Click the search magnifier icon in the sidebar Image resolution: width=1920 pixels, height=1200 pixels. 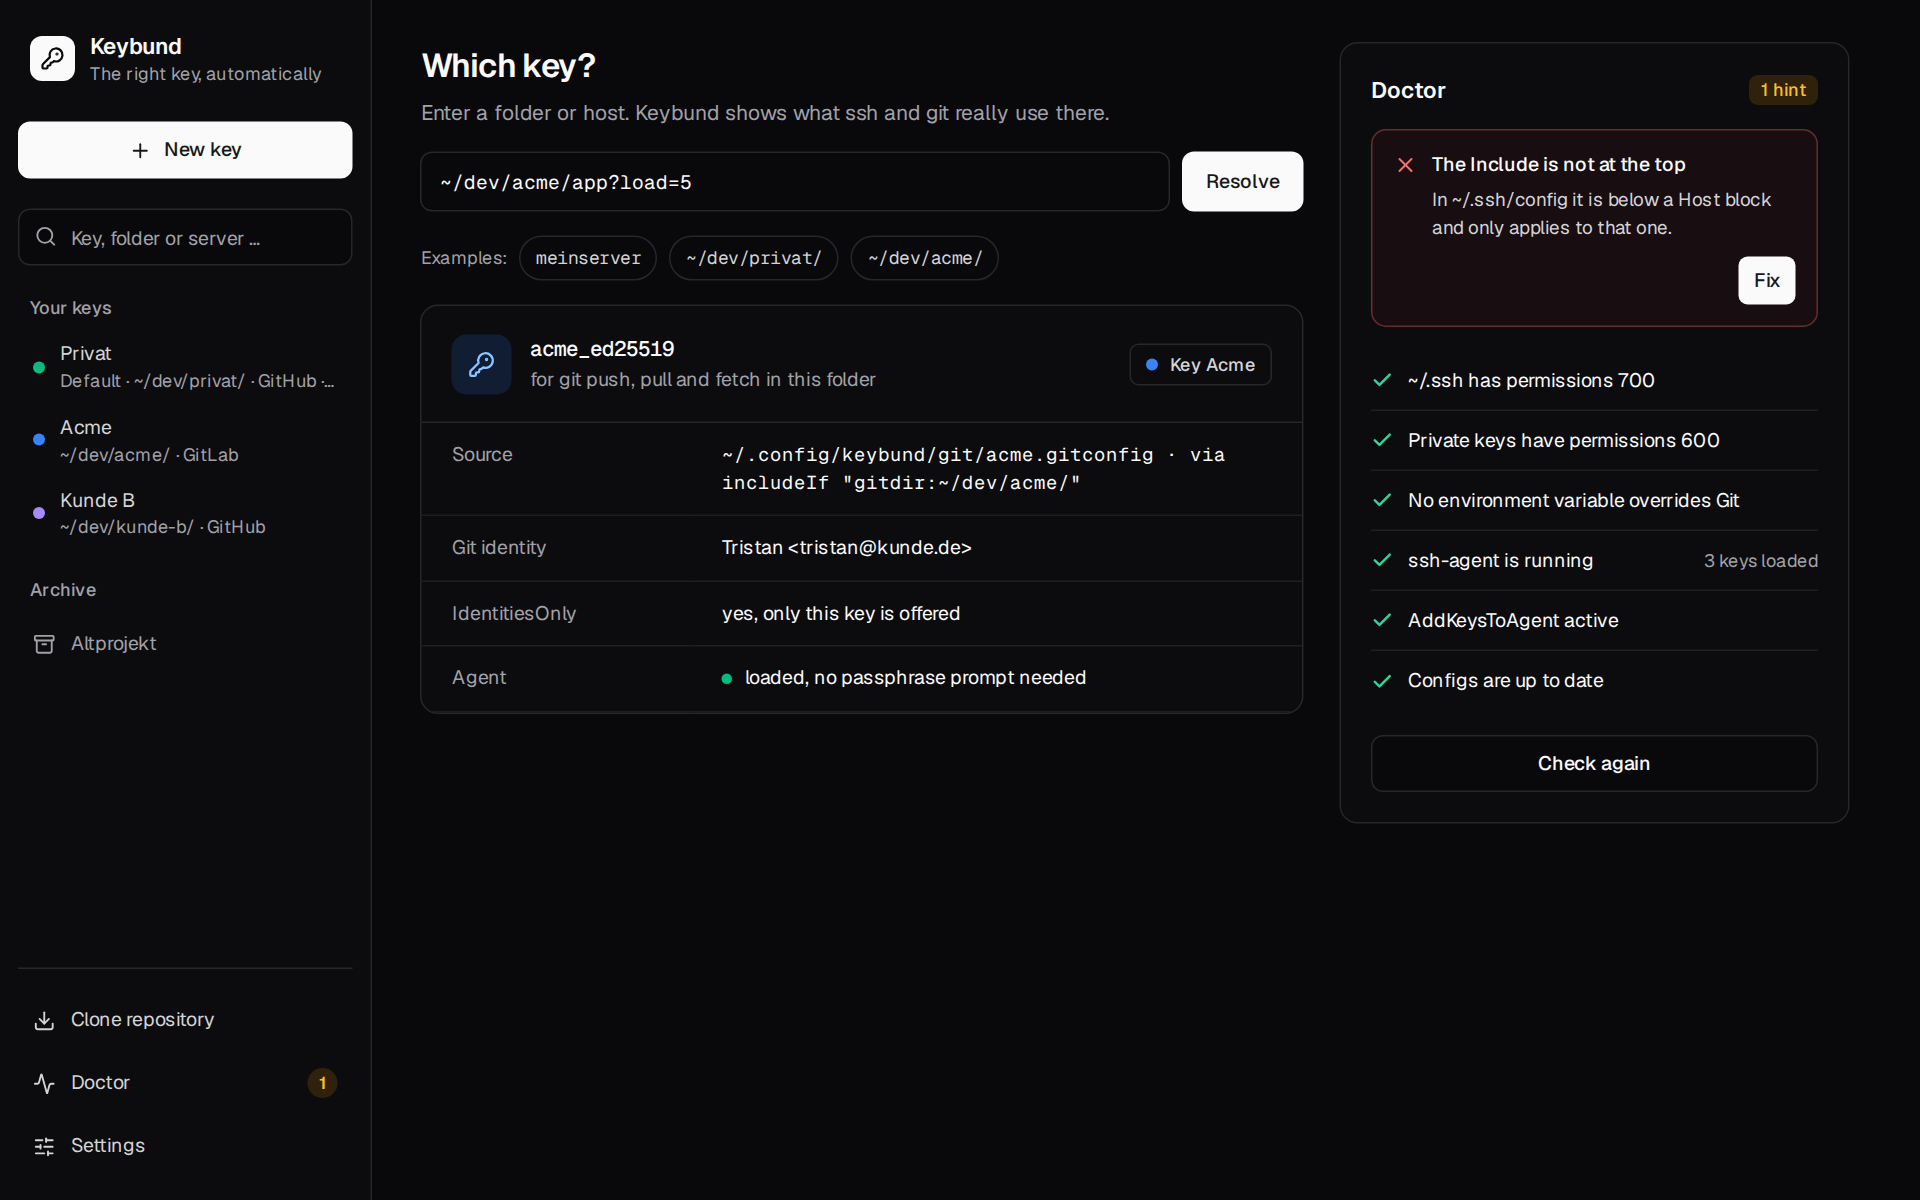point(46,237)
